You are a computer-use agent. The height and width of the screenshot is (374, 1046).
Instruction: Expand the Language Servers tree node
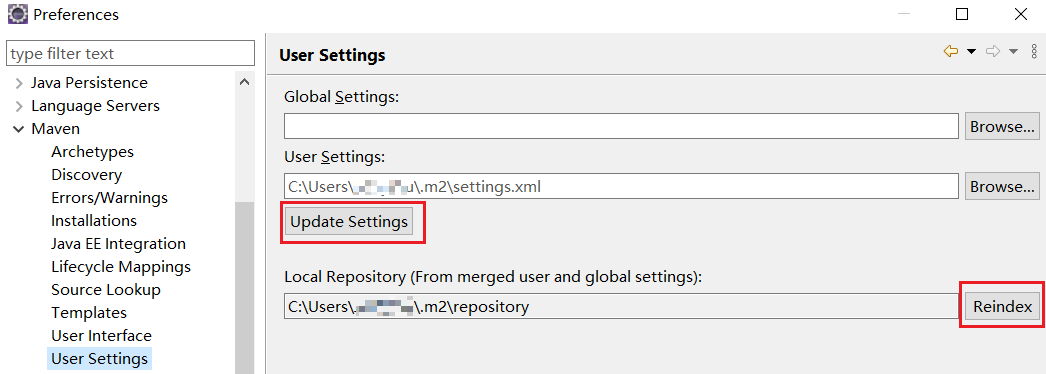coord(19,106)
